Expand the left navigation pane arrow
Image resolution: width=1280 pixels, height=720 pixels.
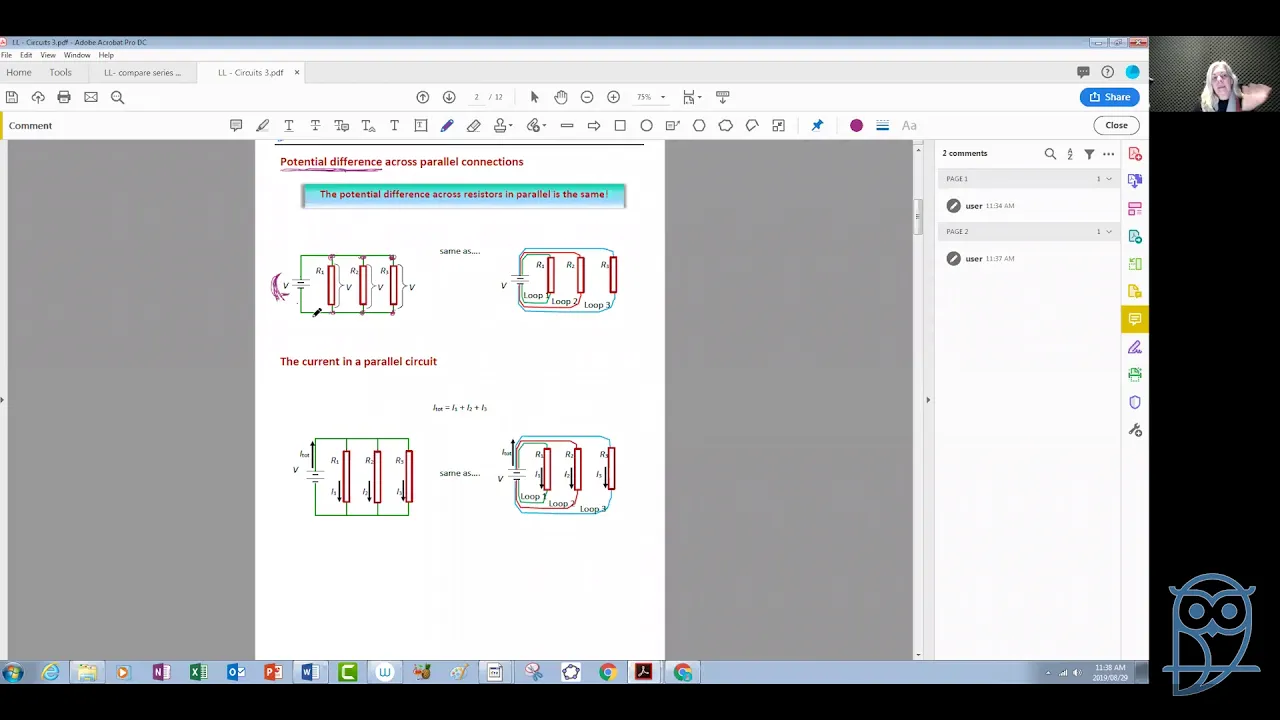pos(3,400)
